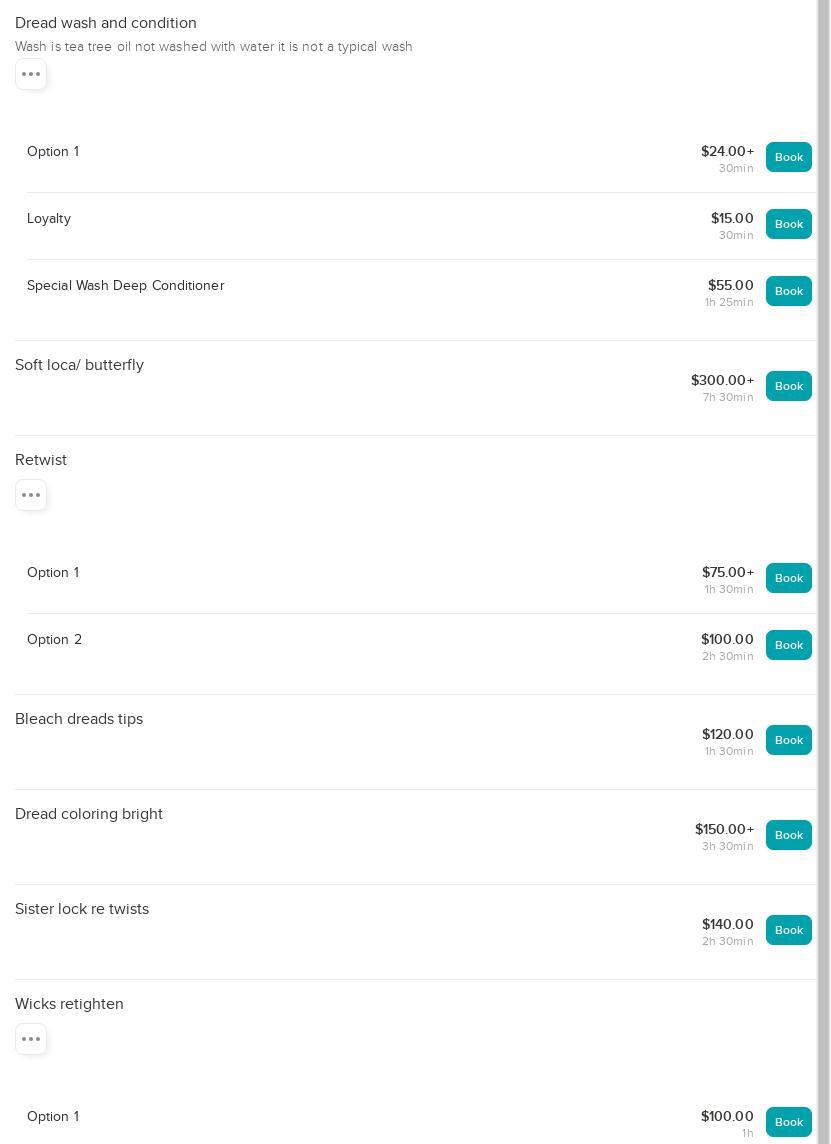The image size is (831, 1144).
Task: Open the Retwist three-dots menu
Action: click(x=31, y=495)
